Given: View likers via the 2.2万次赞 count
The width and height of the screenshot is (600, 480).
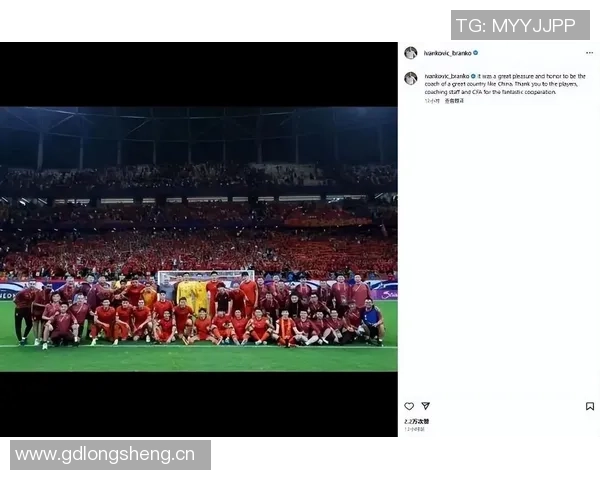Looking at the screenshot, I should 417,421.
